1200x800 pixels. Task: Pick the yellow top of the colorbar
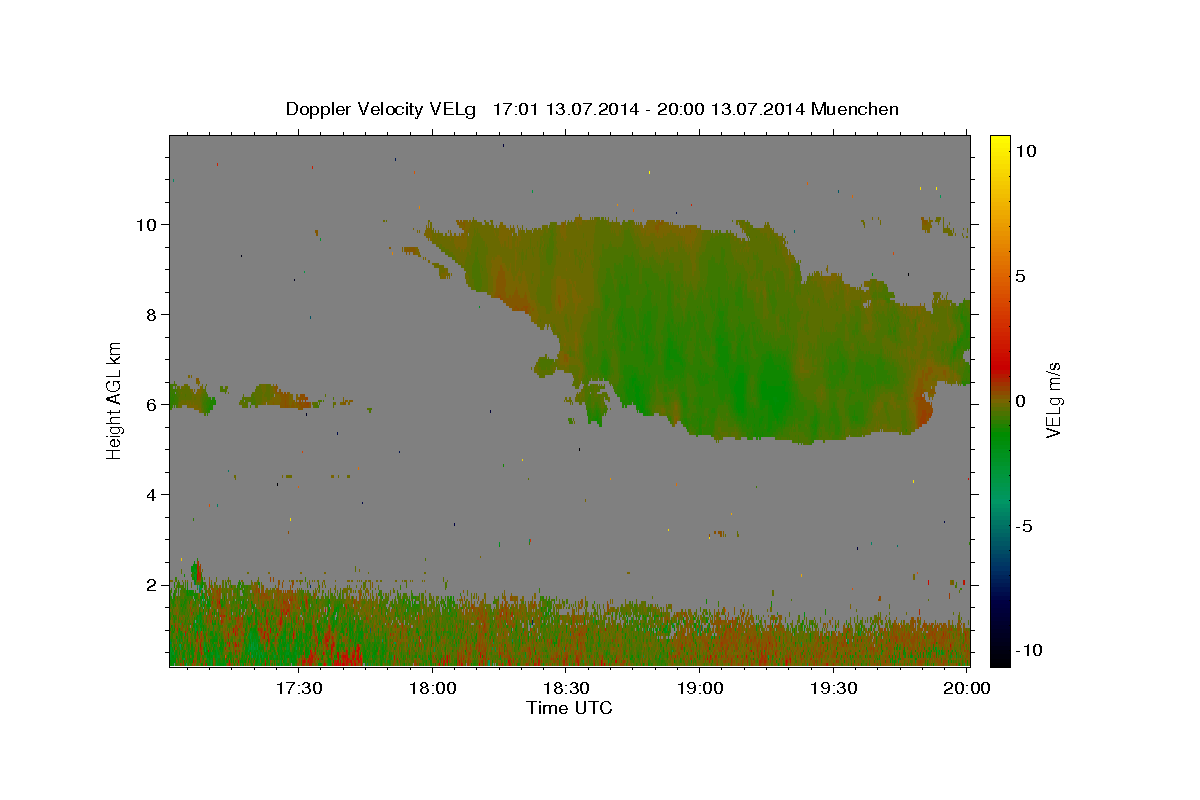click(x=1000, y=143)
